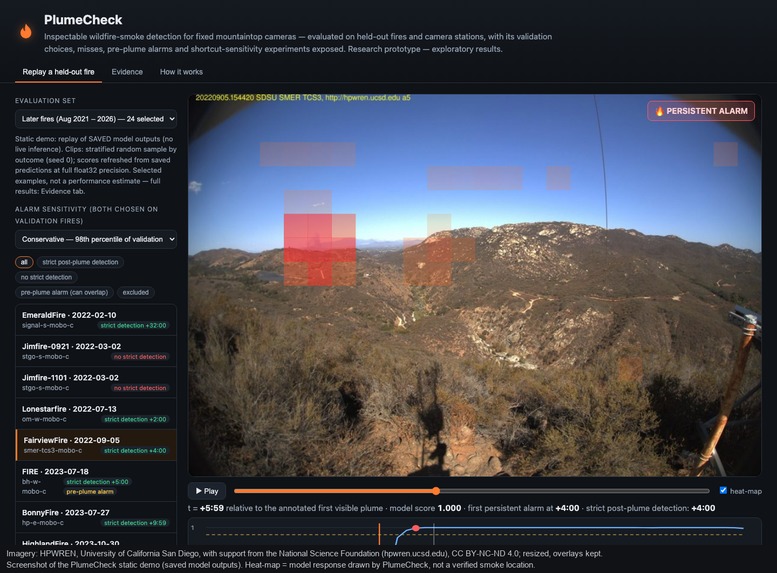Viewport: 777px width, 573px height.
Task: Click the PlumeCheck flame logo icon
Action: point(26,31)
